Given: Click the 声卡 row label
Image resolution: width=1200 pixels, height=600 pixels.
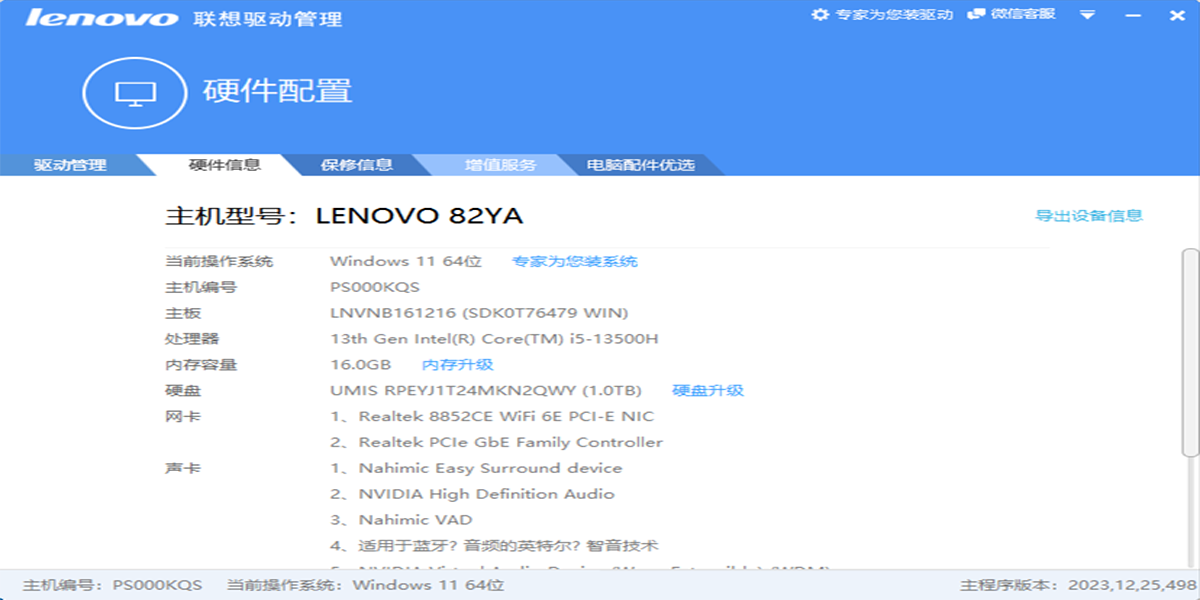Looking at the screenshot, I should click(183, 469).
